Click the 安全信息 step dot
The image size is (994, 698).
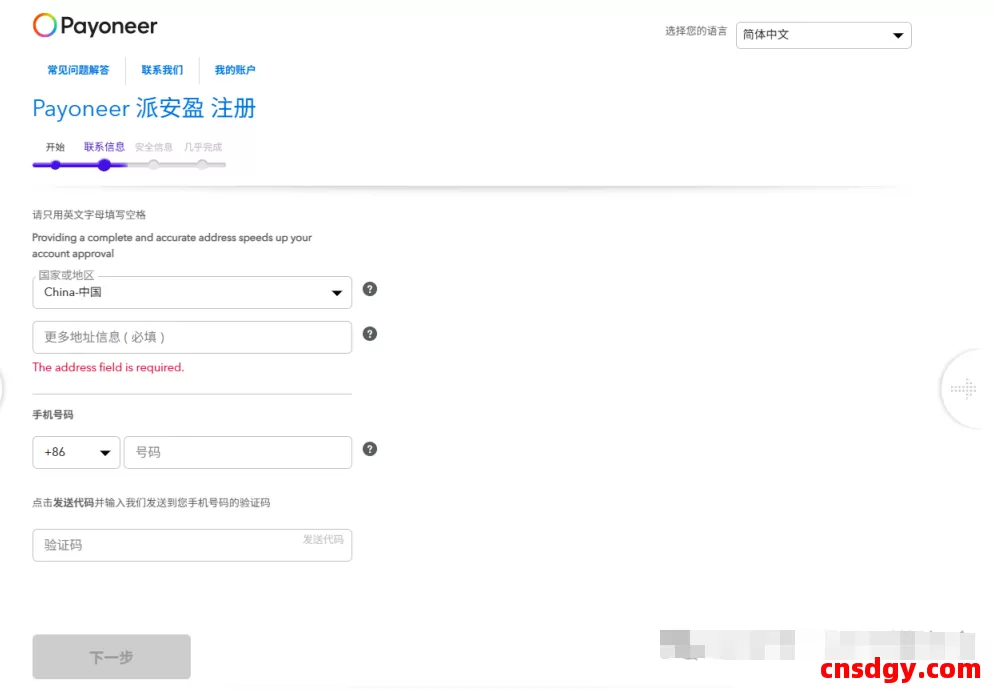(153, 164)
